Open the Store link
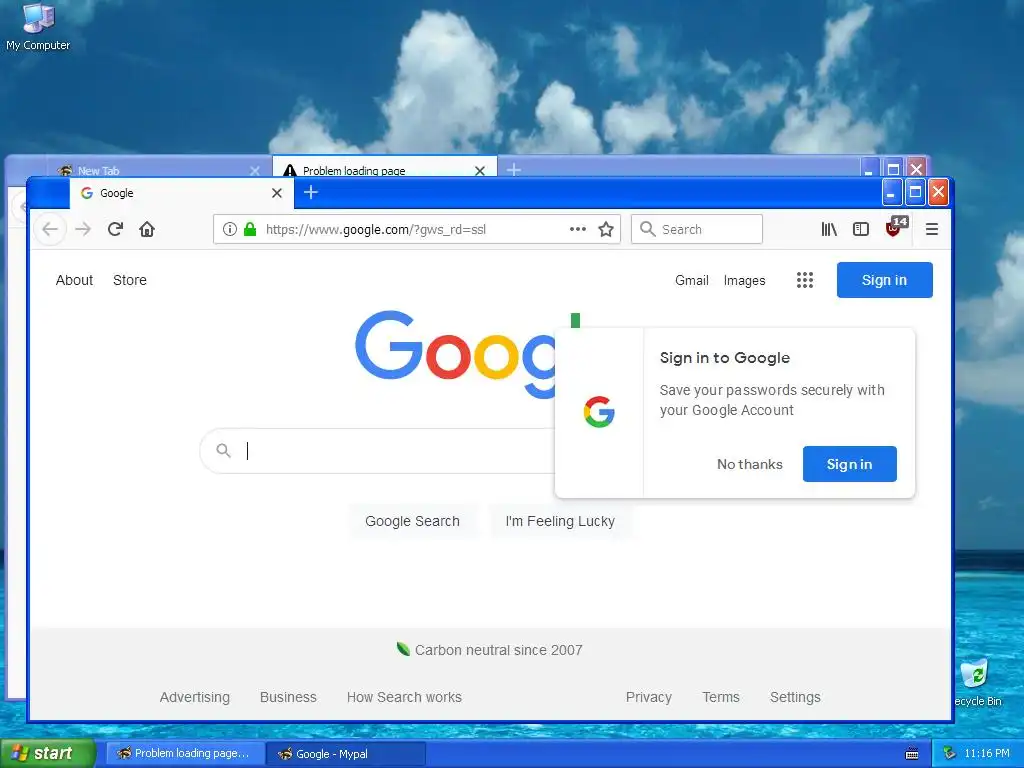The image size is (1024, 768). pyautogui.click(x=130, y=280)
